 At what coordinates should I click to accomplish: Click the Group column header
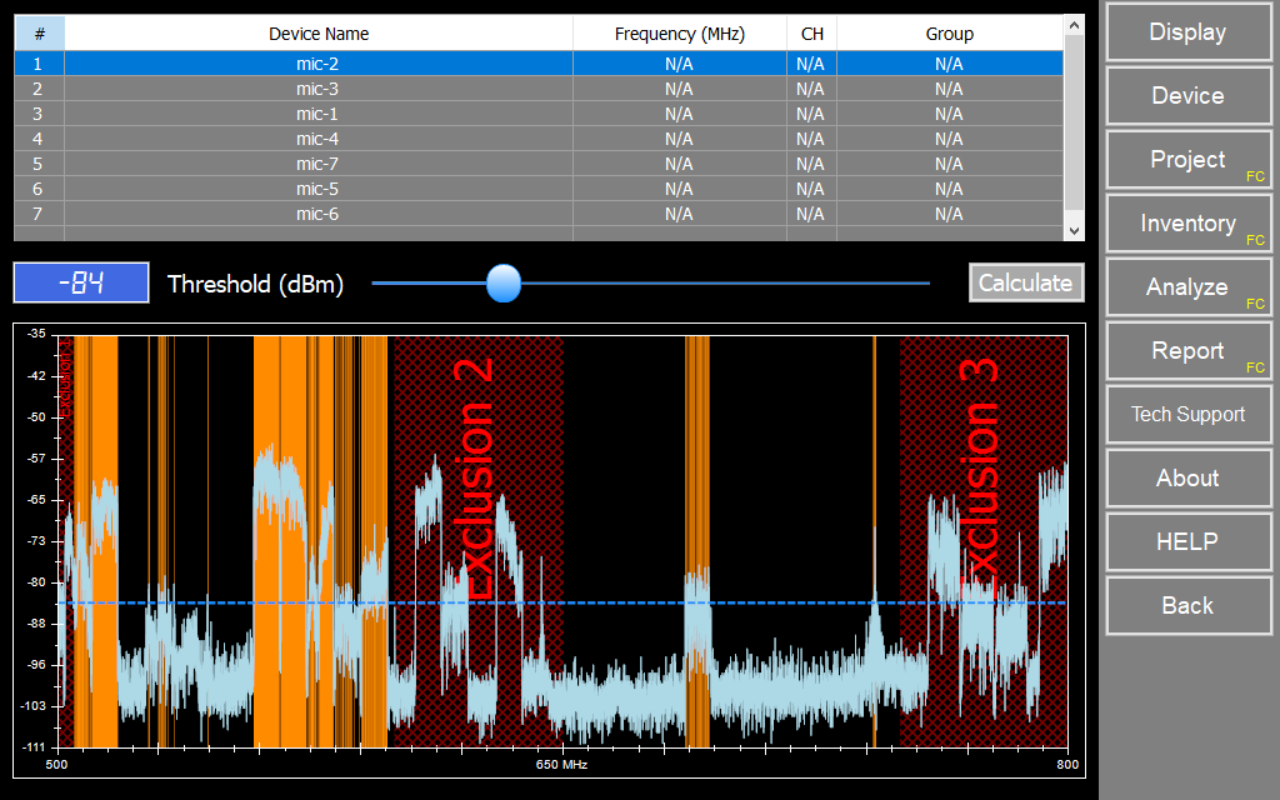(950, 34)
